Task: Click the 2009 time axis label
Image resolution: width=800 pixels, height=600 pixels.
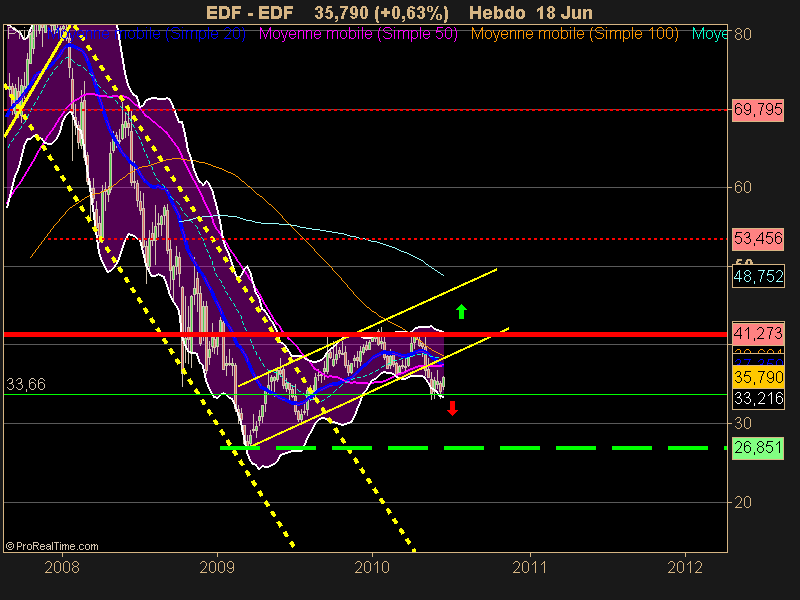Action: pyautogui.click(x=217, y=567)
